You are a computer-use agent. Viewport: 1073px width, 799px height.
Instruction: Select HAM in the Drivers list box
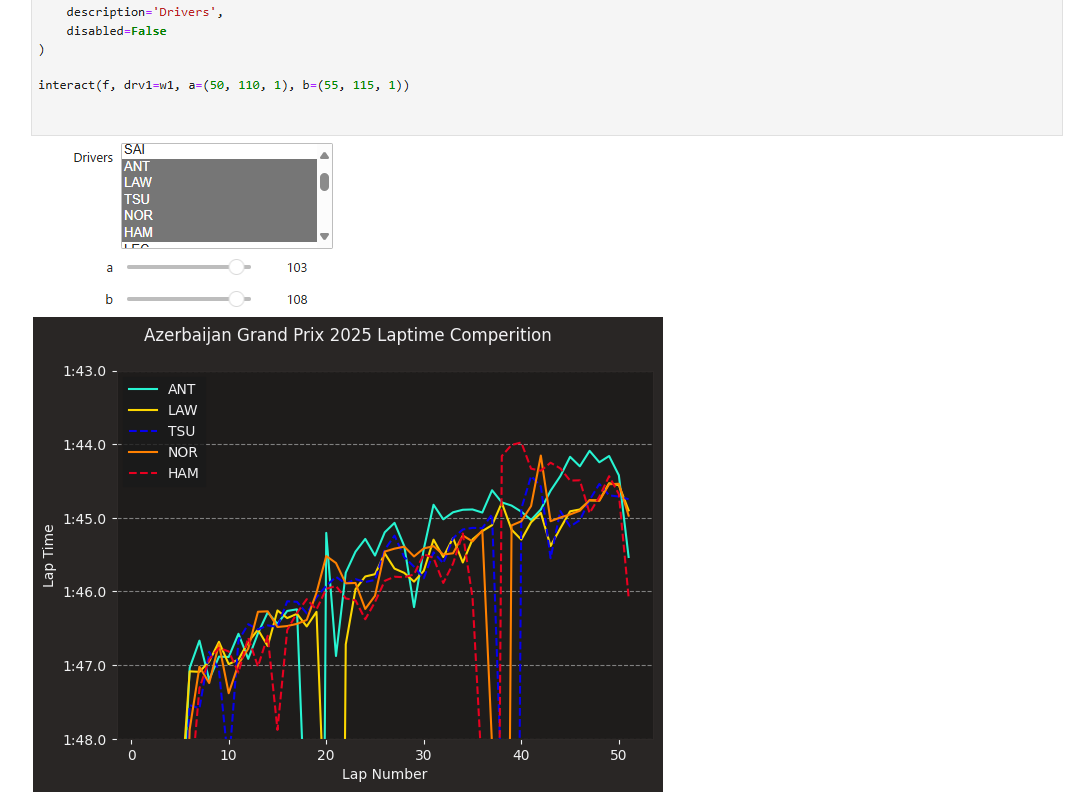(219, 233)
